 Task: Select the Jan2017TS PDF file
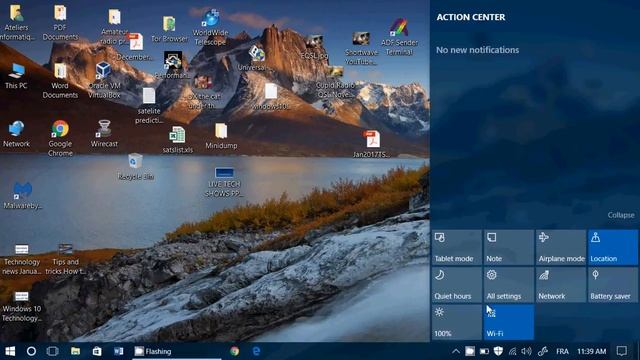click(371, 144)
